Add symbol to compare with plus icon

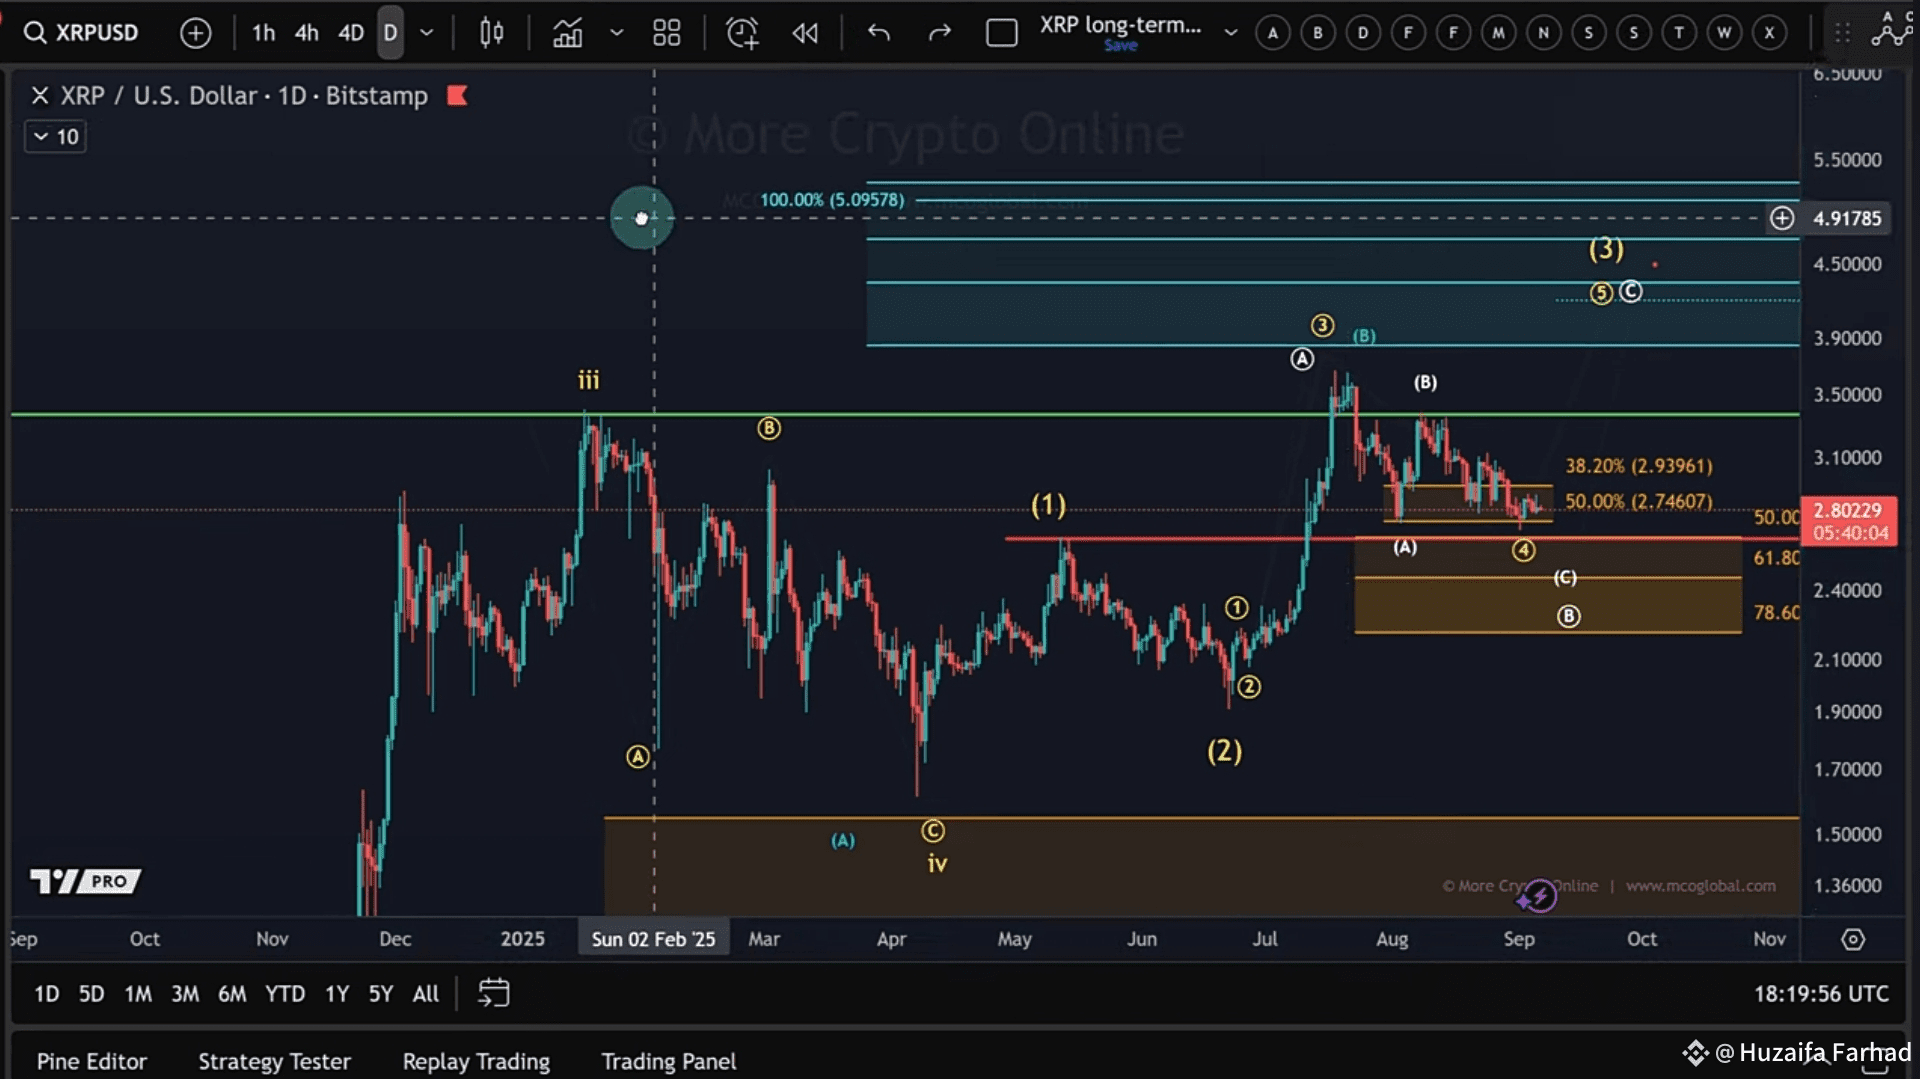point(195,33)
